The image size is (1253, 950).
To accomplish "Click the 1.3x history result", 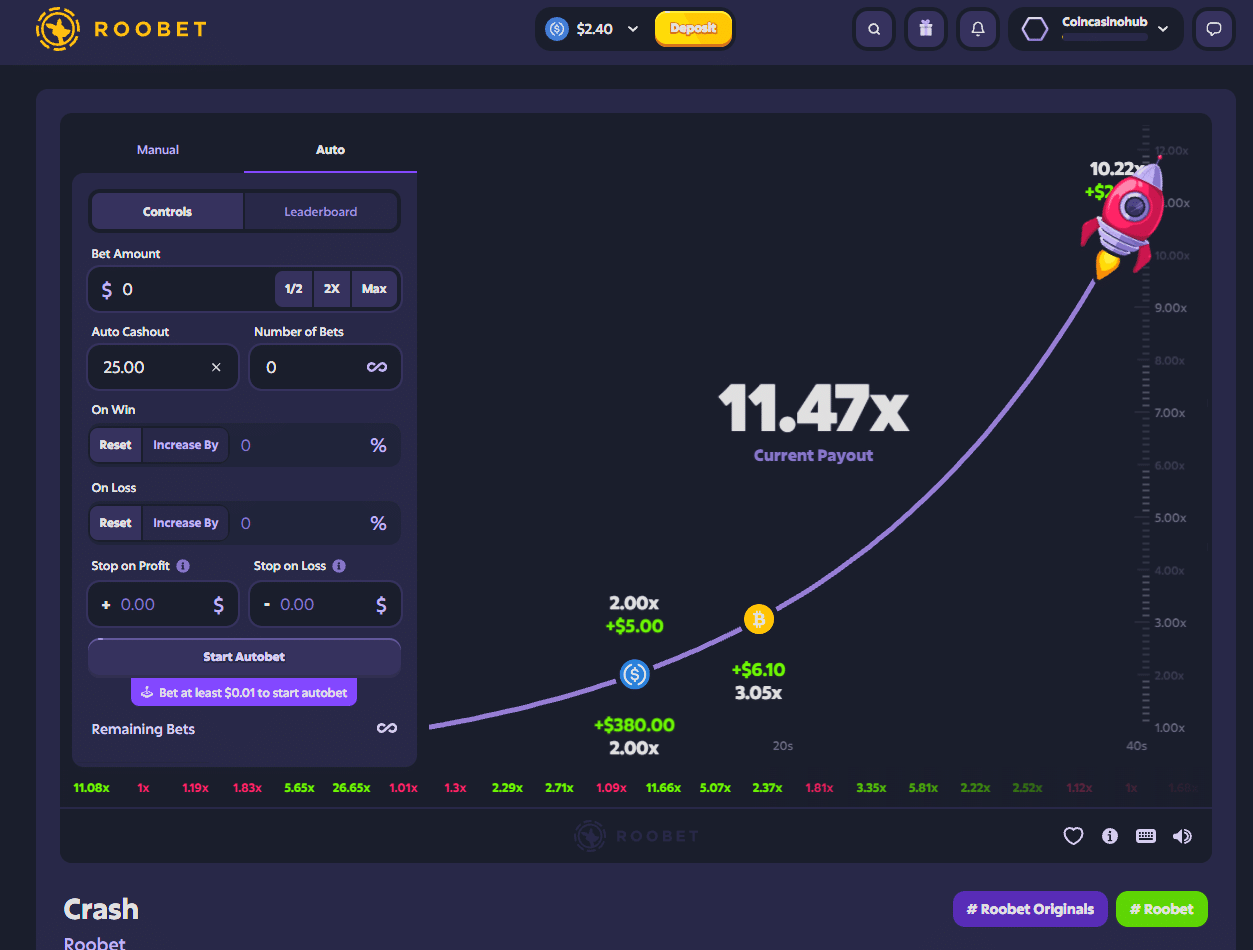I will (455, 788).
